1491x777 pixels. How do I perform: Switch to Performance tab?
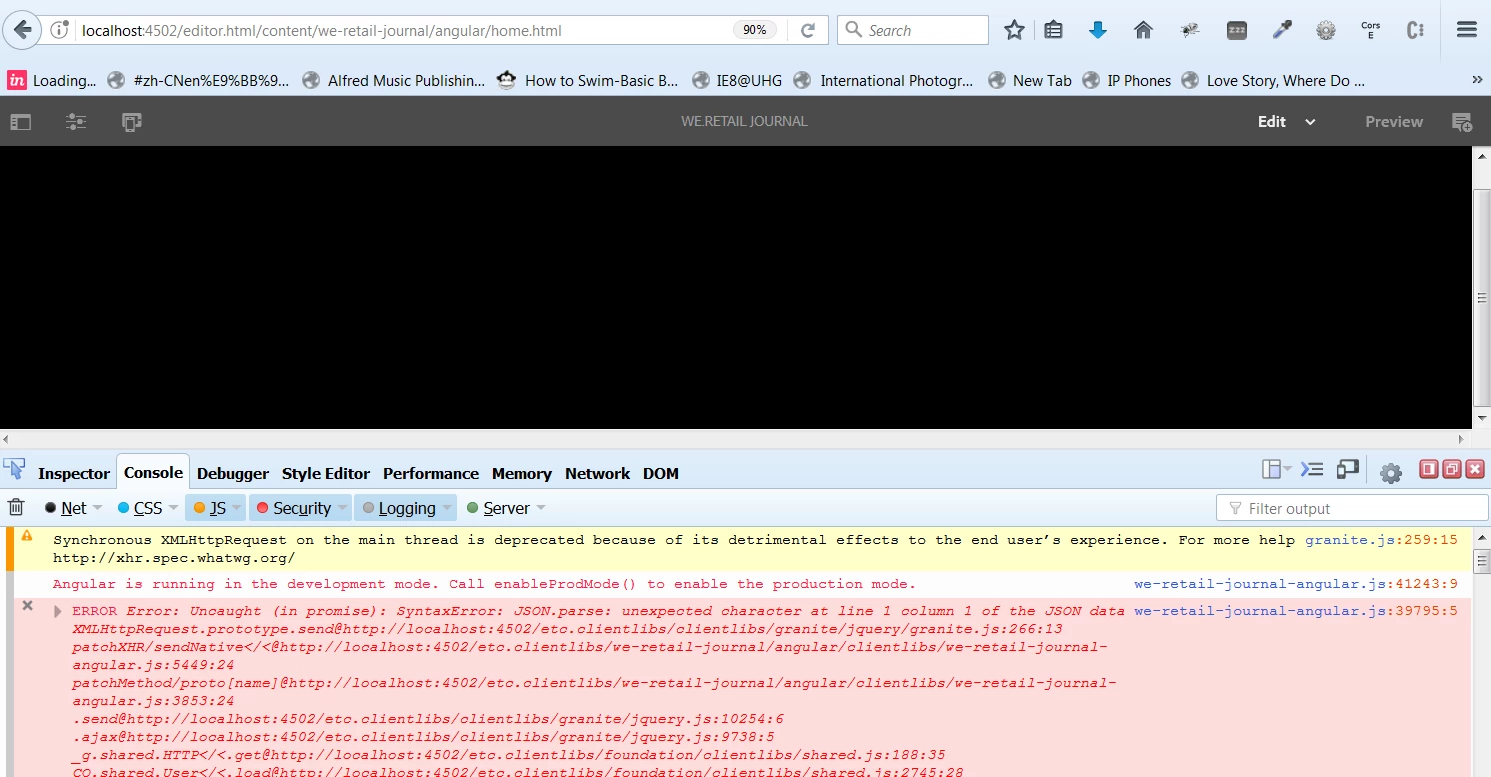(431, 473)
